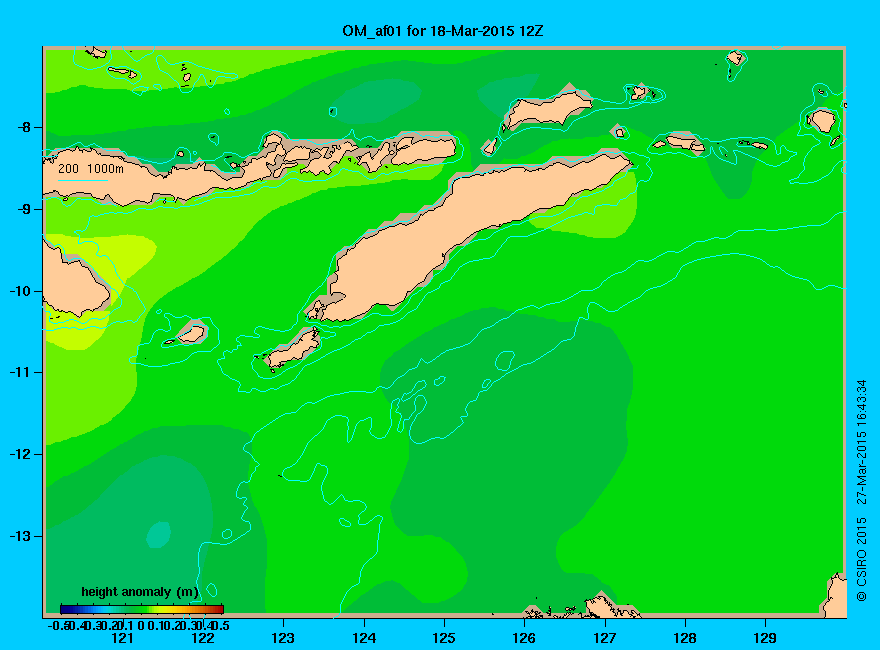
Task: Click the latitude label -12
Action: click(x=20, y=454)
